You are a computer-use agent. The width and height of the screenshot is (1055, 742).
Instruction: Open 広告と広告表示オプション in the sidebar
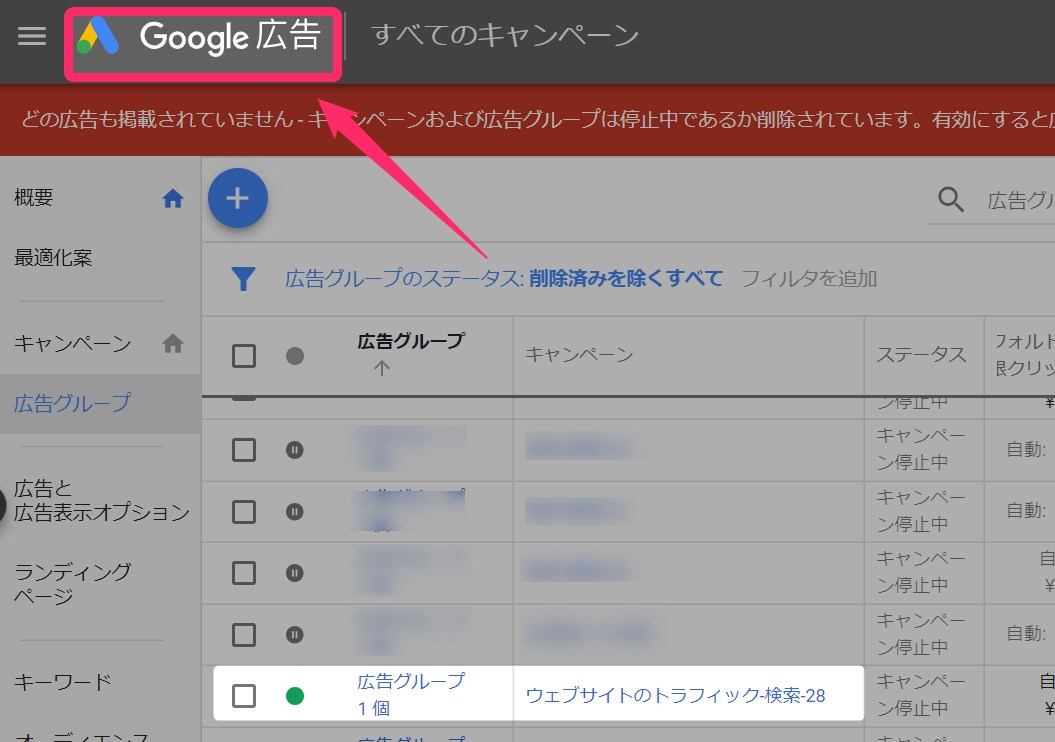102,500
